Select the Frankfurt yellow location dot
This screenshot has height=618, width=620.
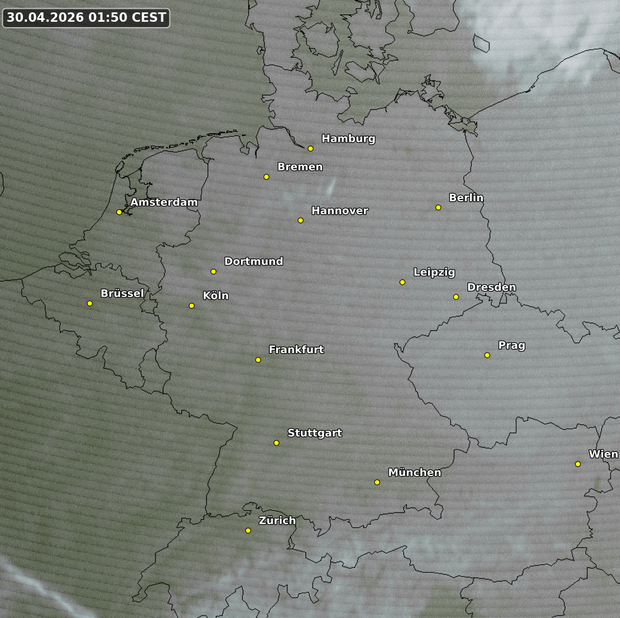click(x=258, y=359)
